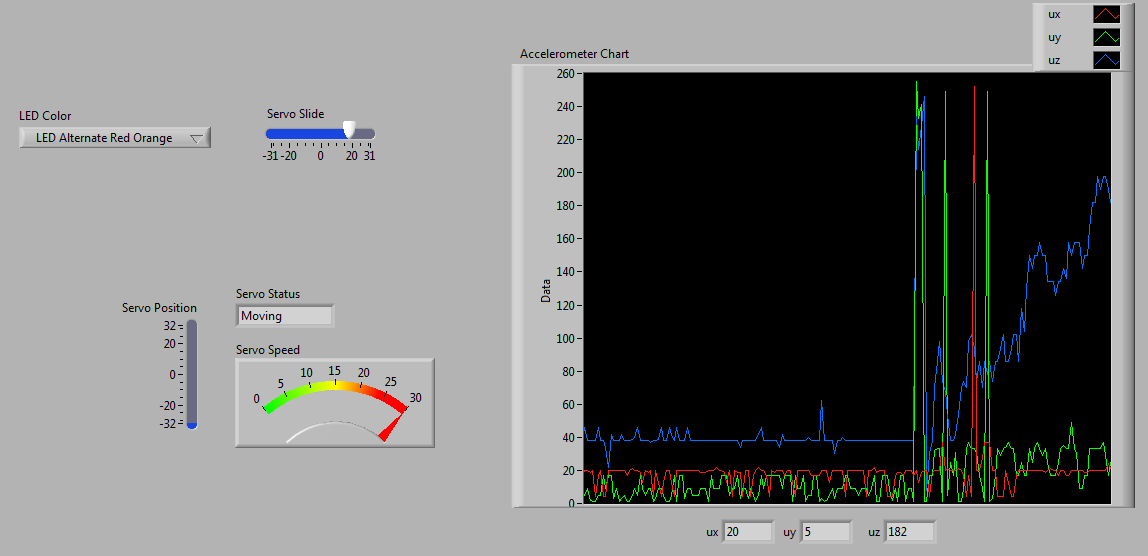Click the uy green plot legend icon
The image size is (1148, 556).
coord(1106,37)
